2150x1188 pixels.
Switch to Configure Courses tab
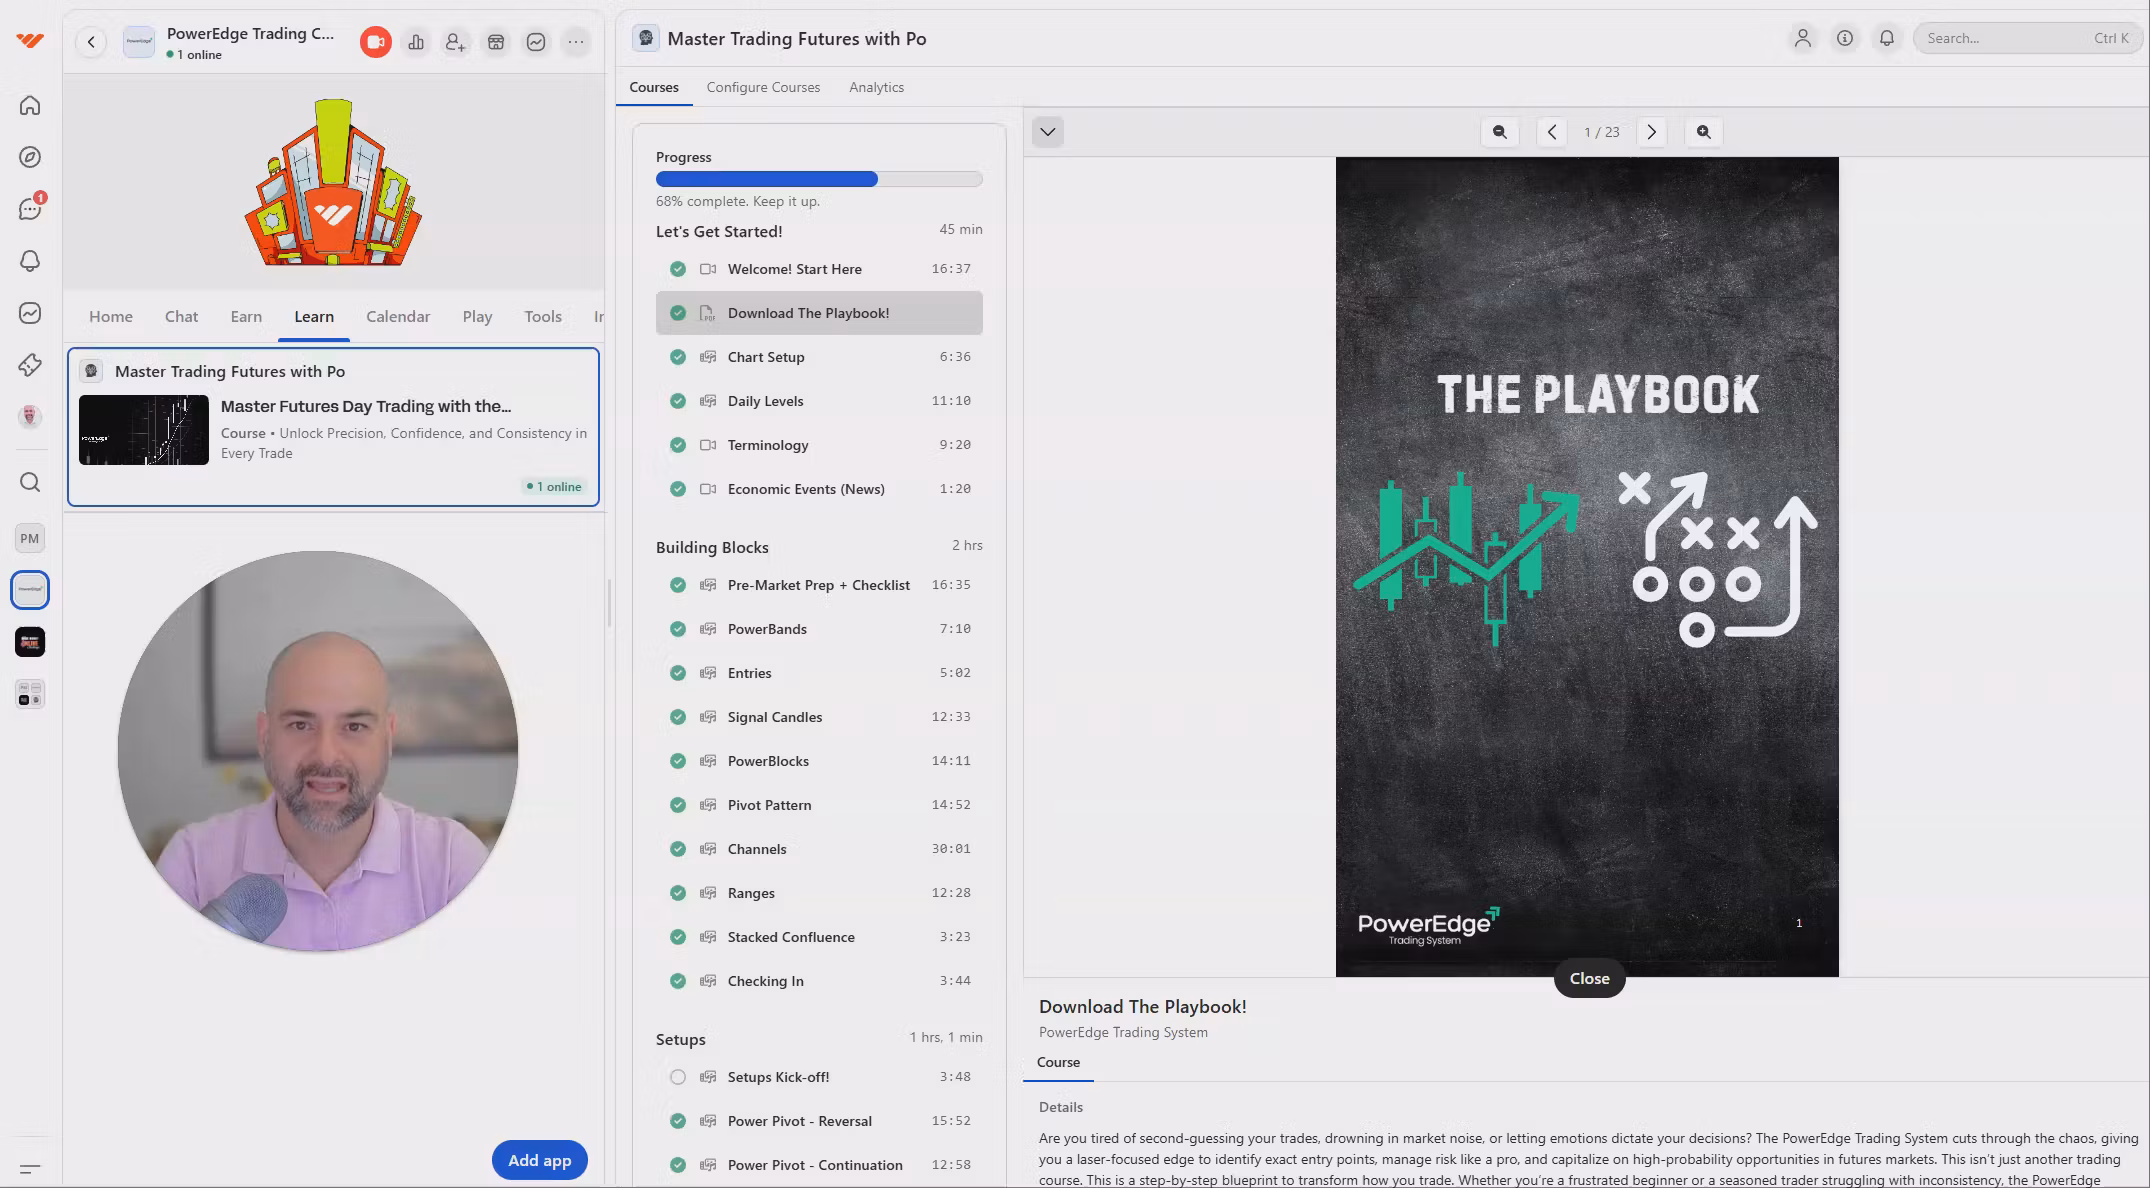(763, 87)
